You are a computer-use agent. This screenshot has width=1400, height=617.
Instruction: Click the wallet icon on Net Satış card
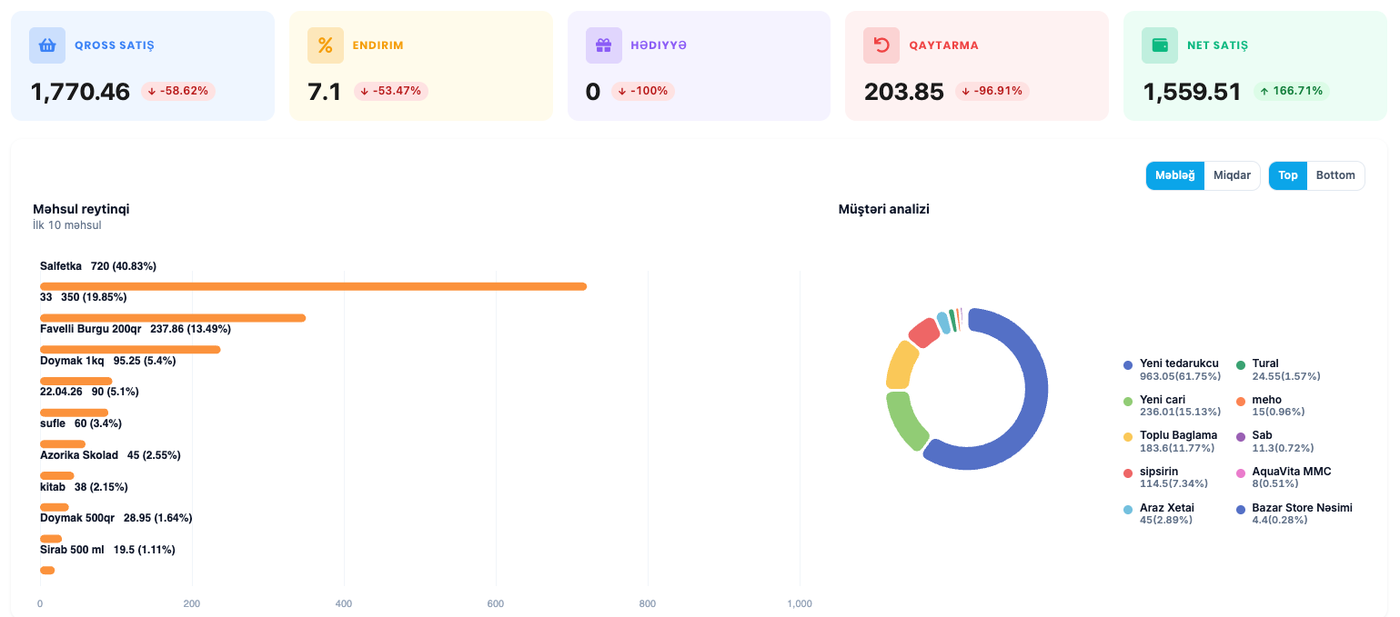coord(1160,45)
